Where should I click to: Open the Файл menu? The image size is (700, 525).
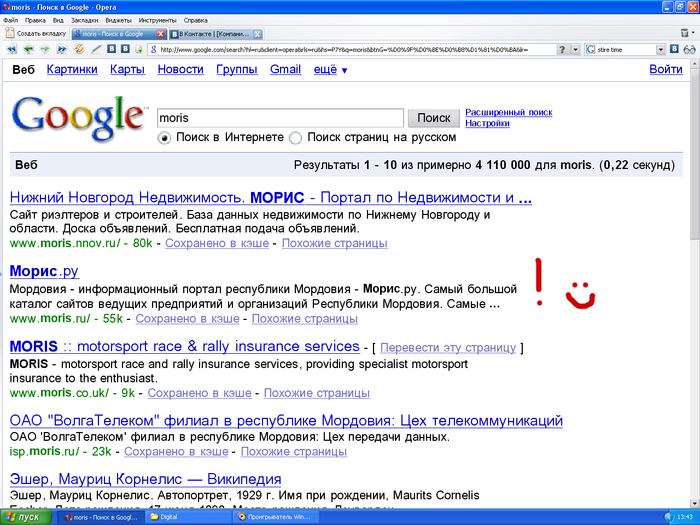click(11, 21)
